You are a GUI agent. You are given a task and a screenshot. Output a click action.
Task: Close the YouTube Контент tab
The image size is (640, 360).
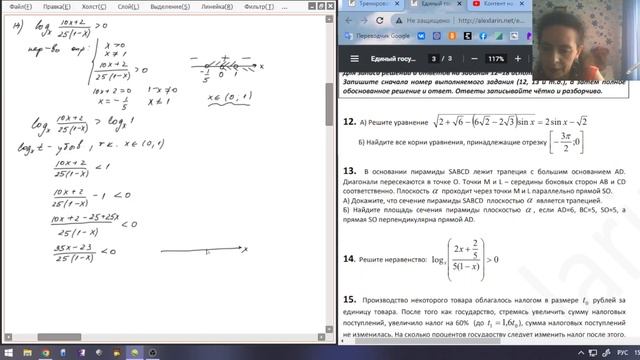point(522,4)
